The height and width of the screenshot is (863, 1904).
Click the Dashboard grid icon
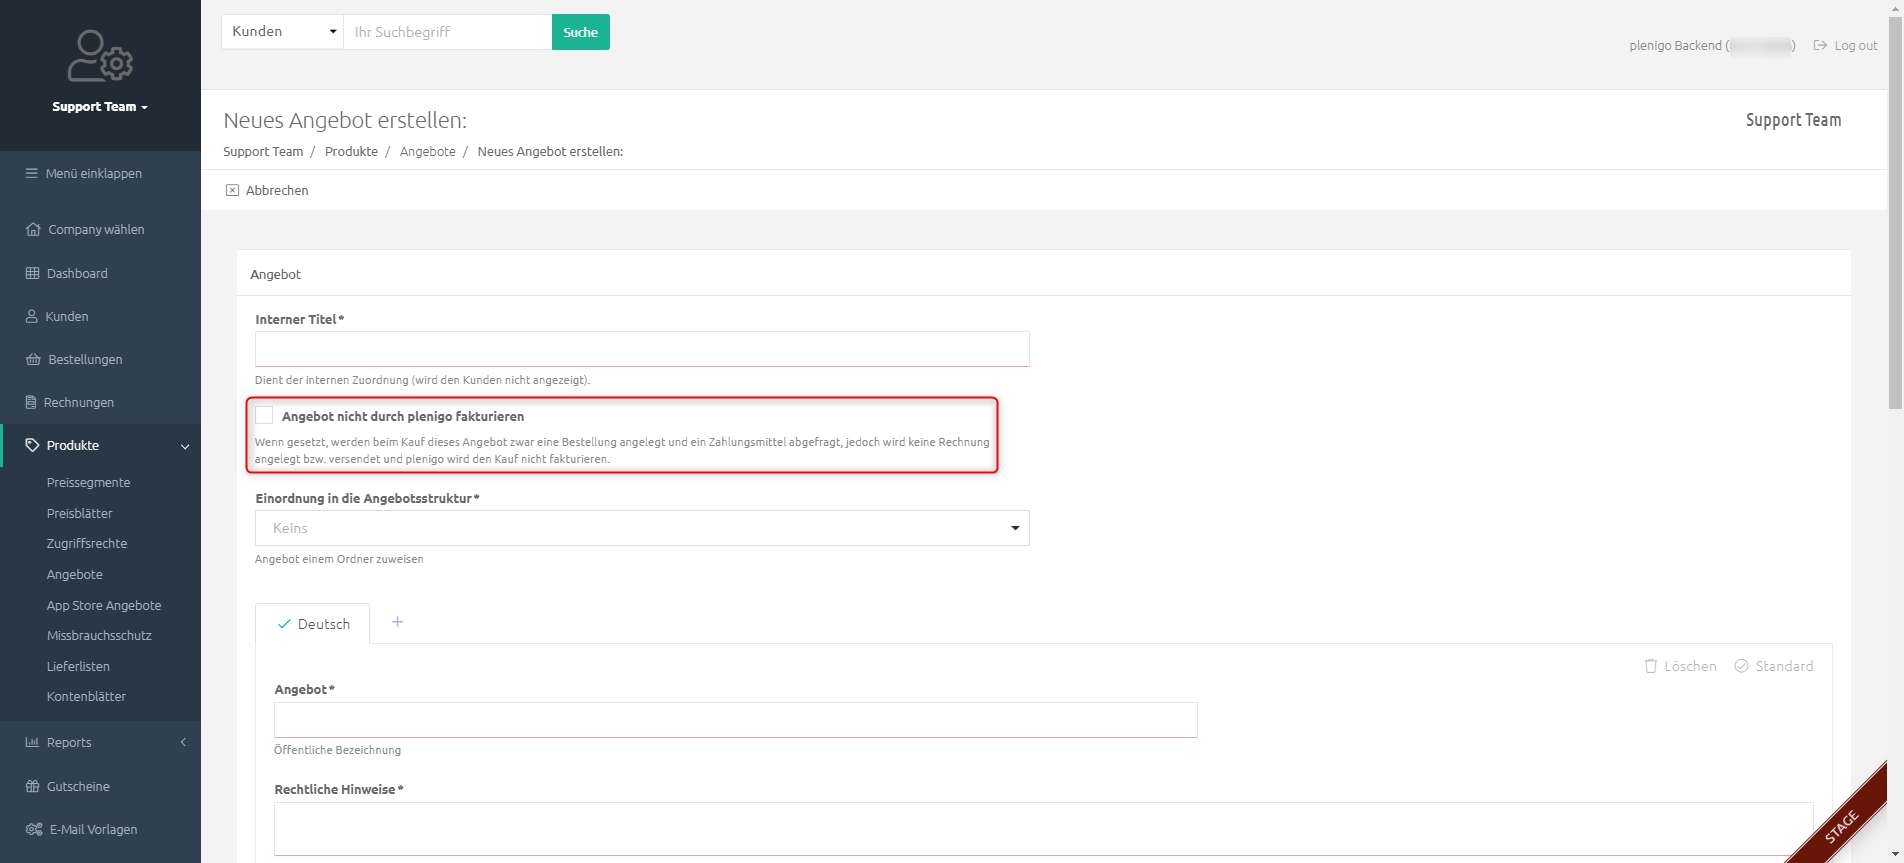[33, 273]
